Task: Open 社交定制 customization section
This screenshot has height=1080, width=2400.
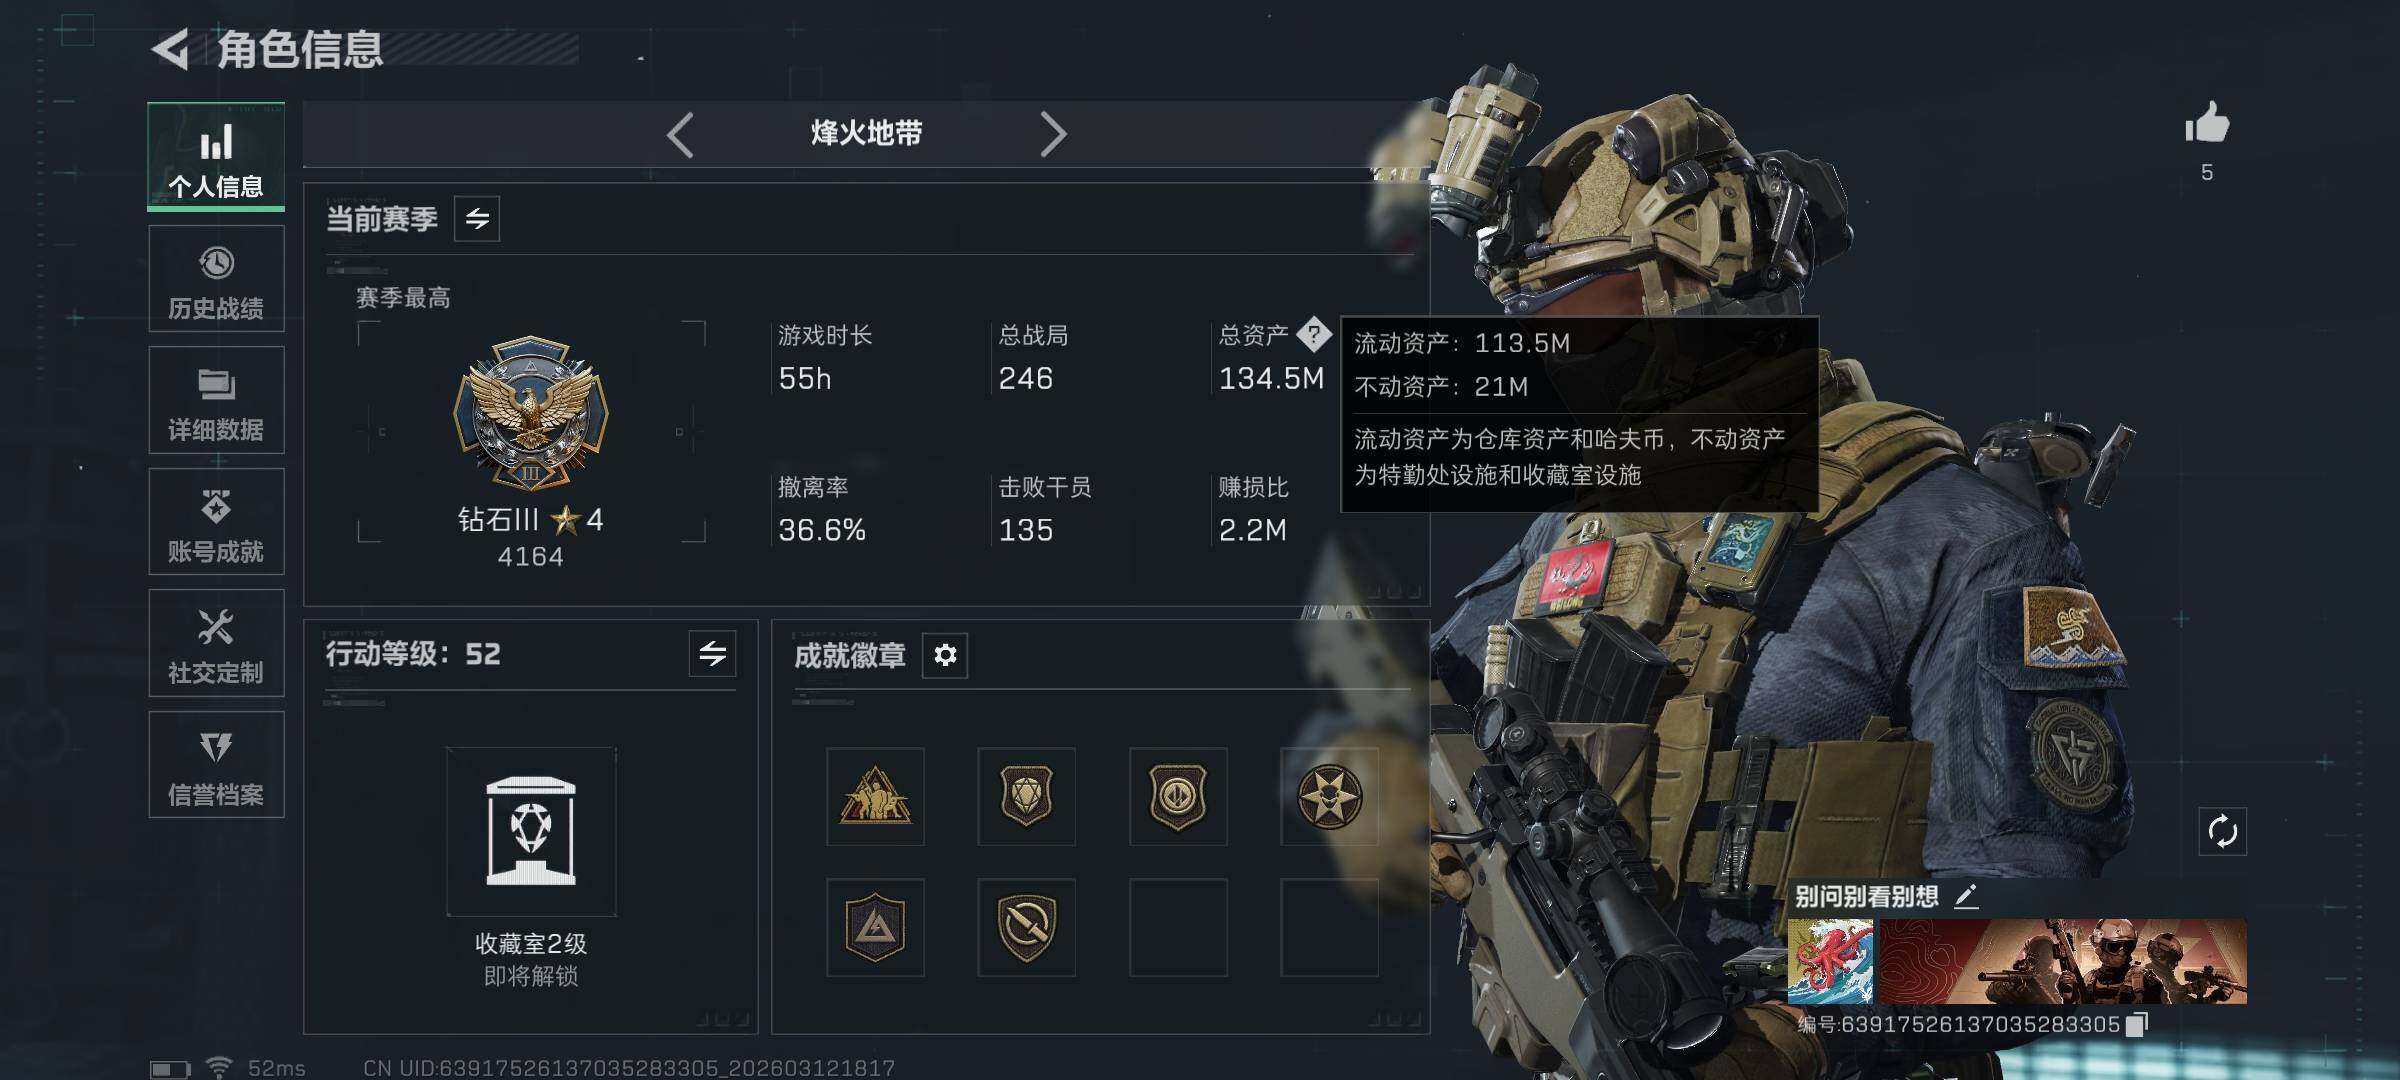Action: pyautogui.click(x=216, y=643)
